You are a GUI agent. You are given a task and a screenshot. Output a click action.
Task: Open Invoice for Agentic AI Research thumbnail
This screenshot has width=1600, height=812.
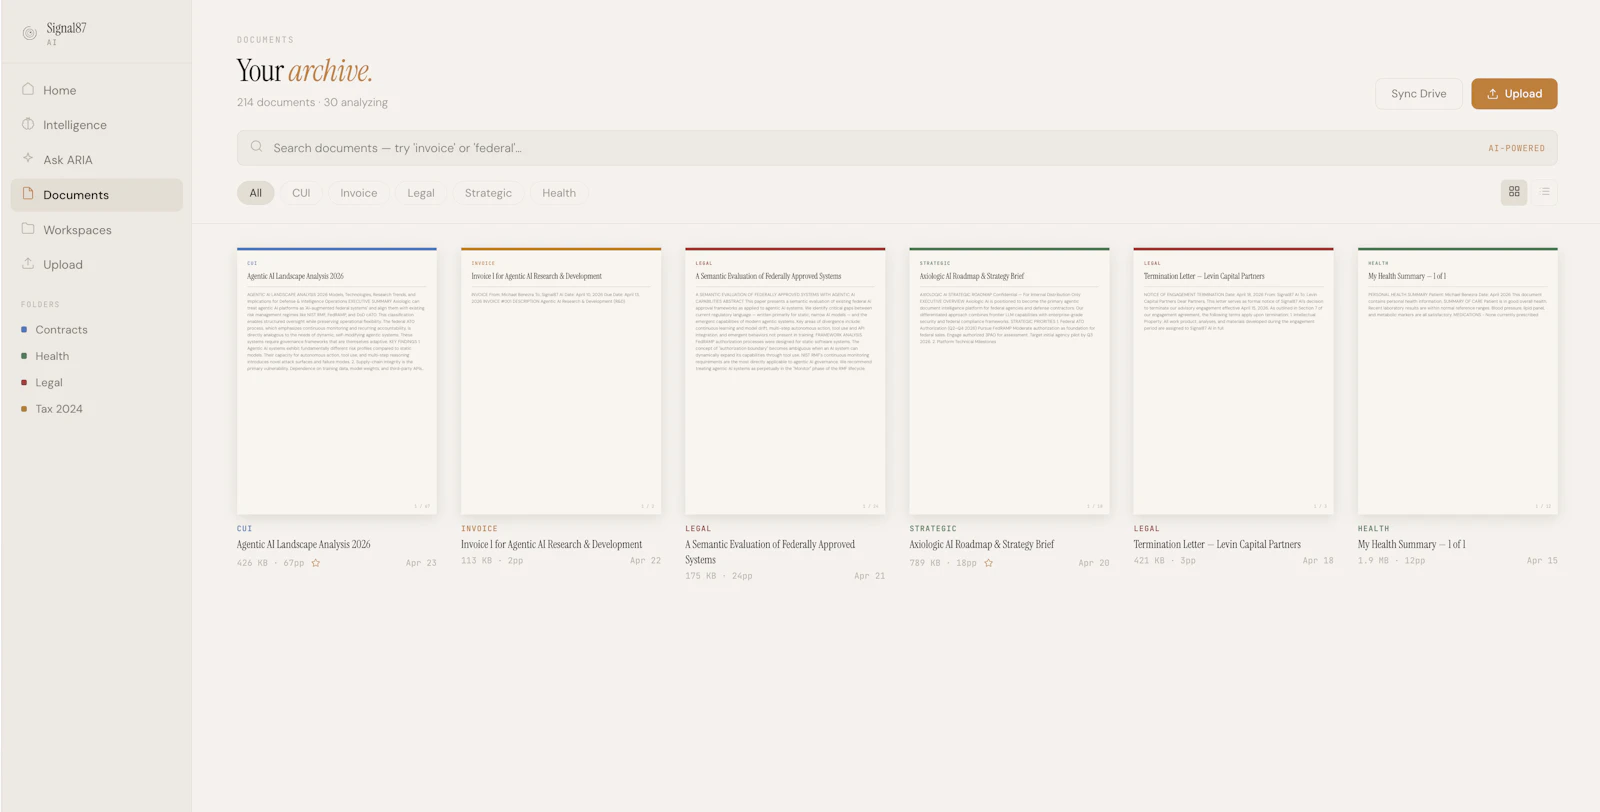(561, 381)
